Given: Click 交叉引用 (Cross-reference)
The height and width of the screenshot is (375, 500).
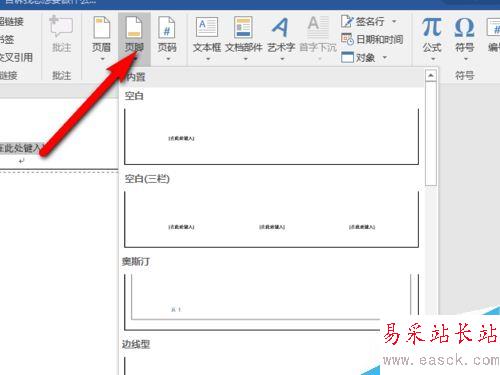Looking at the screenshot, I should point(16,58).
